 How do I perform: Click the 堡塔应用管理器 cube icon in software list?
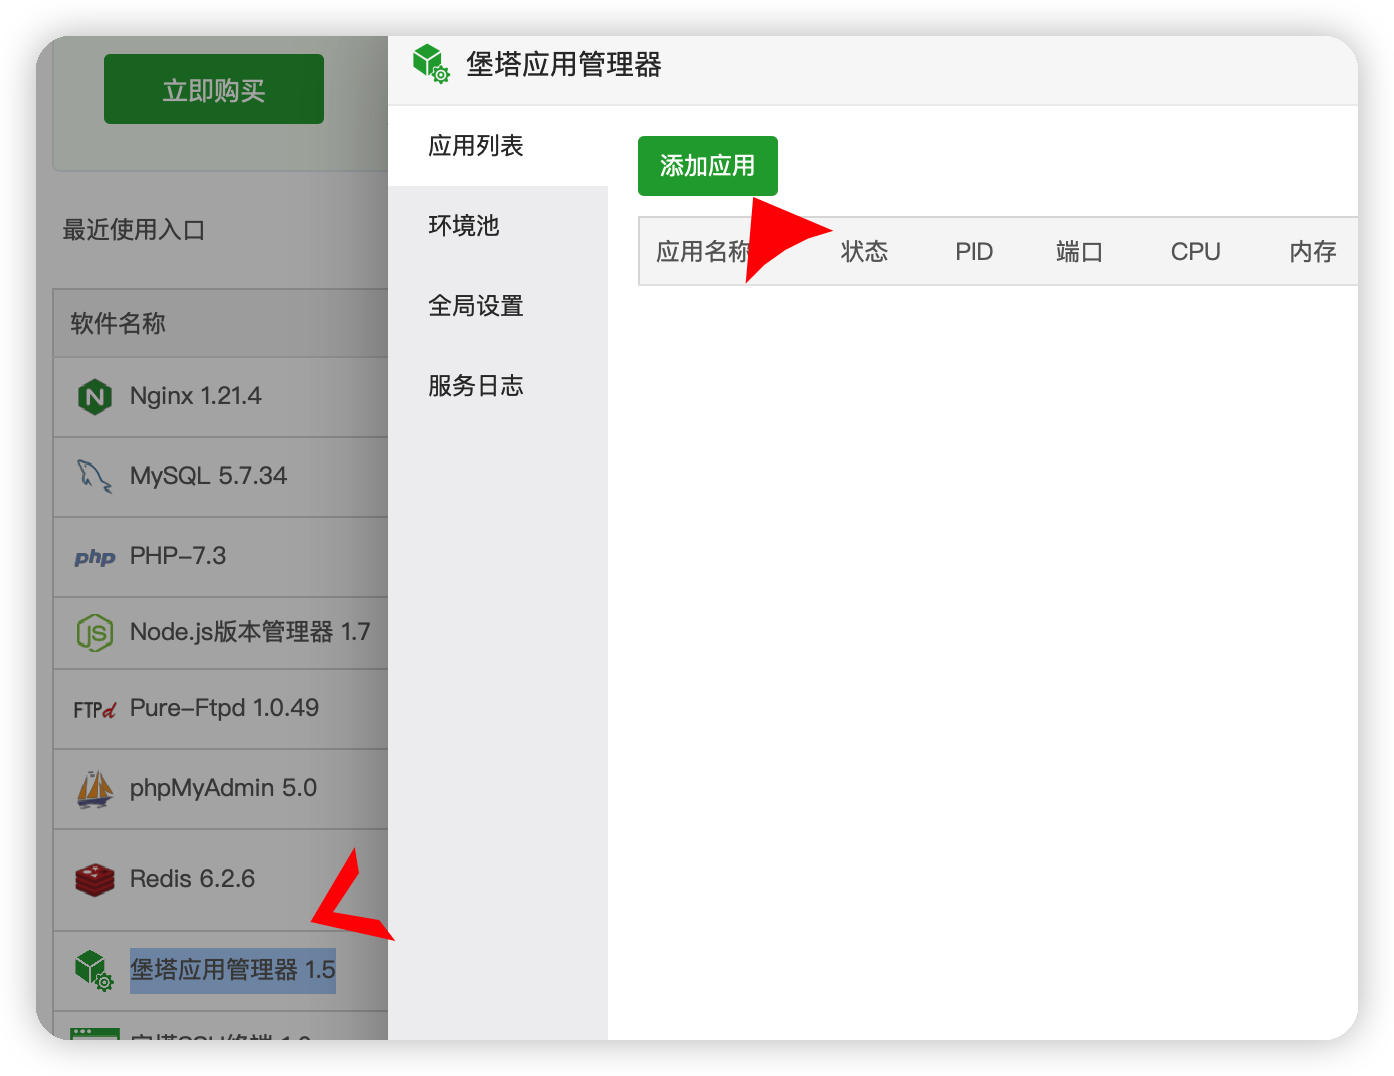click(95, 970)
